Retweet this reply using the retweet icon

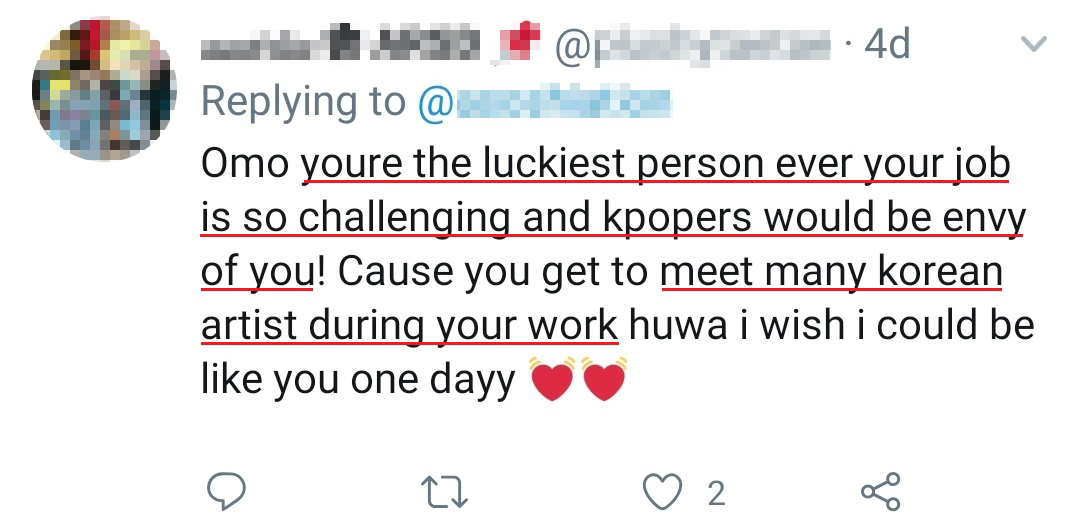click(441, 491)
